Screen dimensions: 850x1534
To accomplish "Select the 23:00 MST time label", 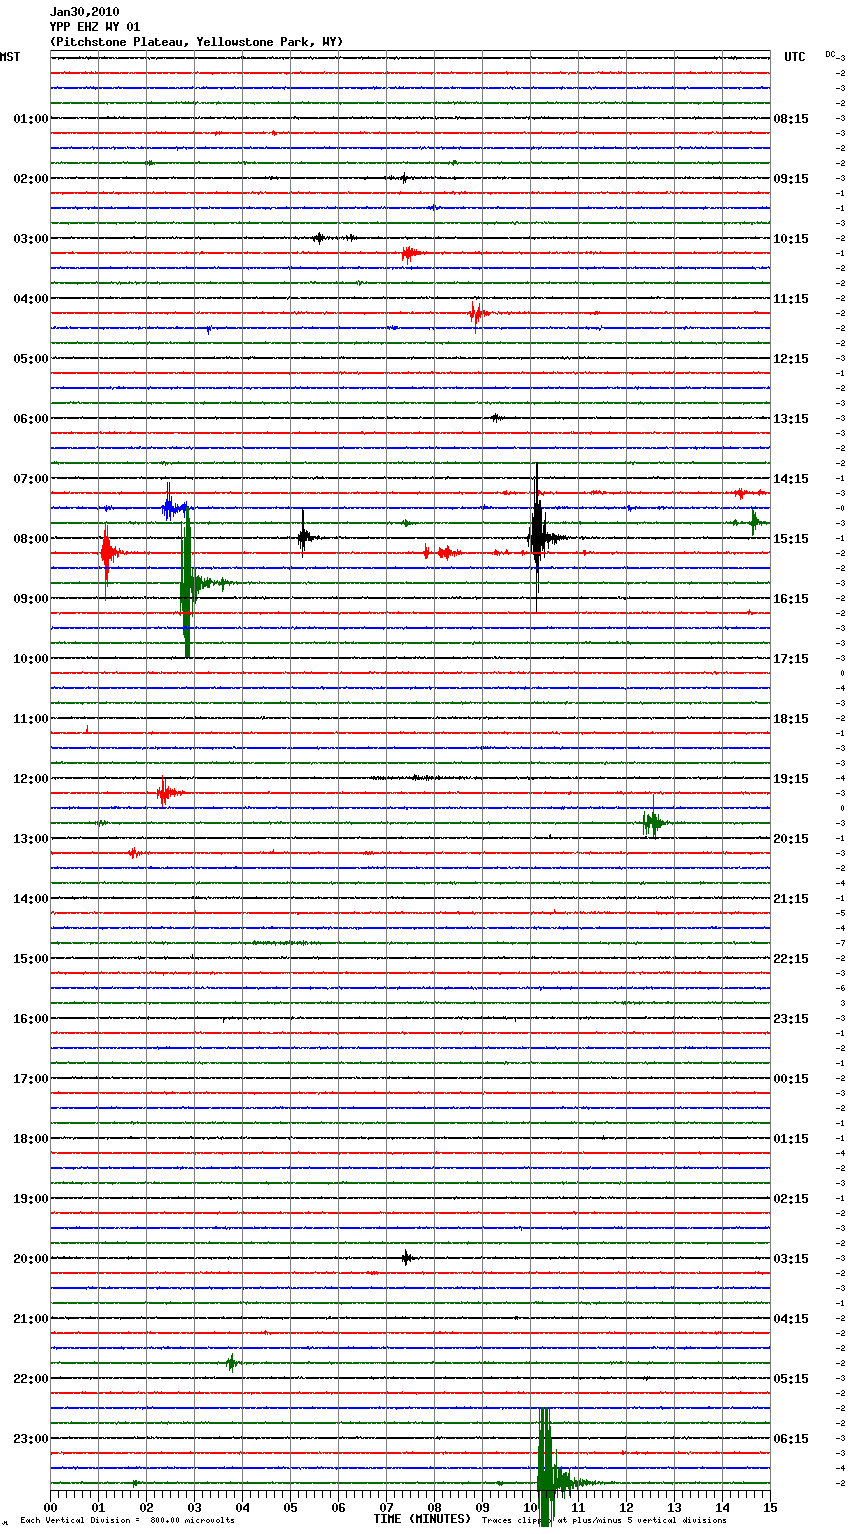I will [30, 1439].
